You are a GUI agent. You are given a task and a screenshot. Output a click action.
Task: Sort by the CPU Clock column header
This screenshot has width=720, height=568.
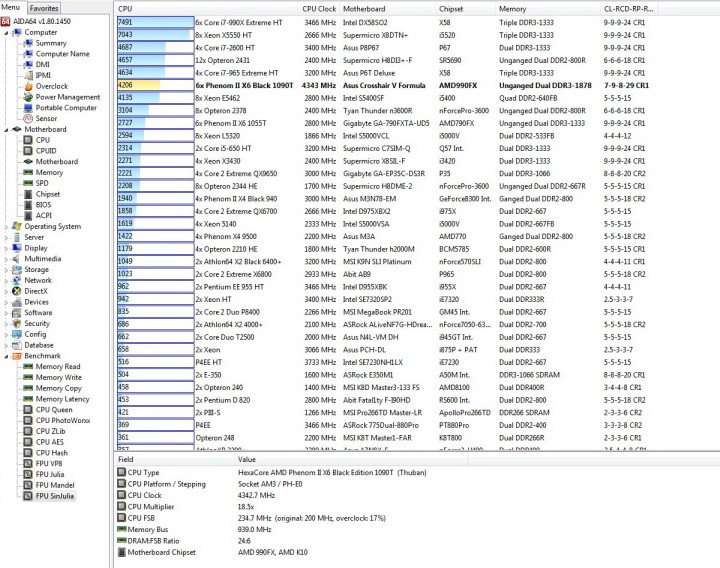(x=319, y=9)
